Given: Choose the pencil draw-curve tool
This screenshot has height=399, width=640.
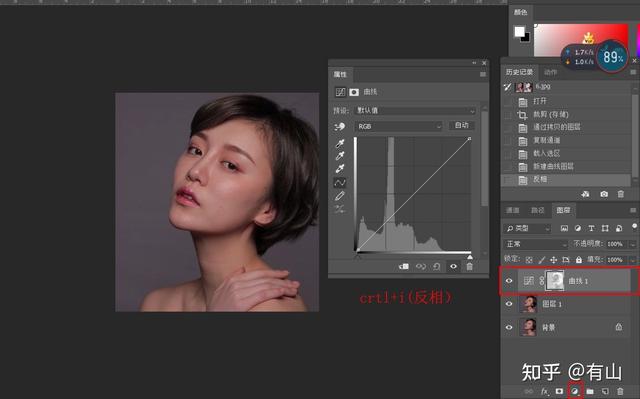Looking at the screenshot, I should [340, 196].
